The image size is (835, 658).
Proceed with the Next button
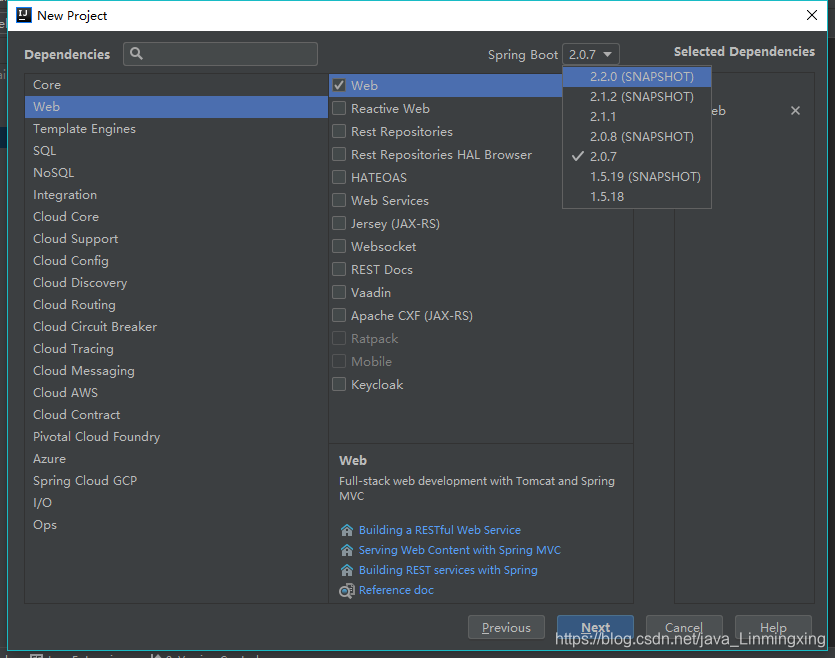click(x=595, y=627)
